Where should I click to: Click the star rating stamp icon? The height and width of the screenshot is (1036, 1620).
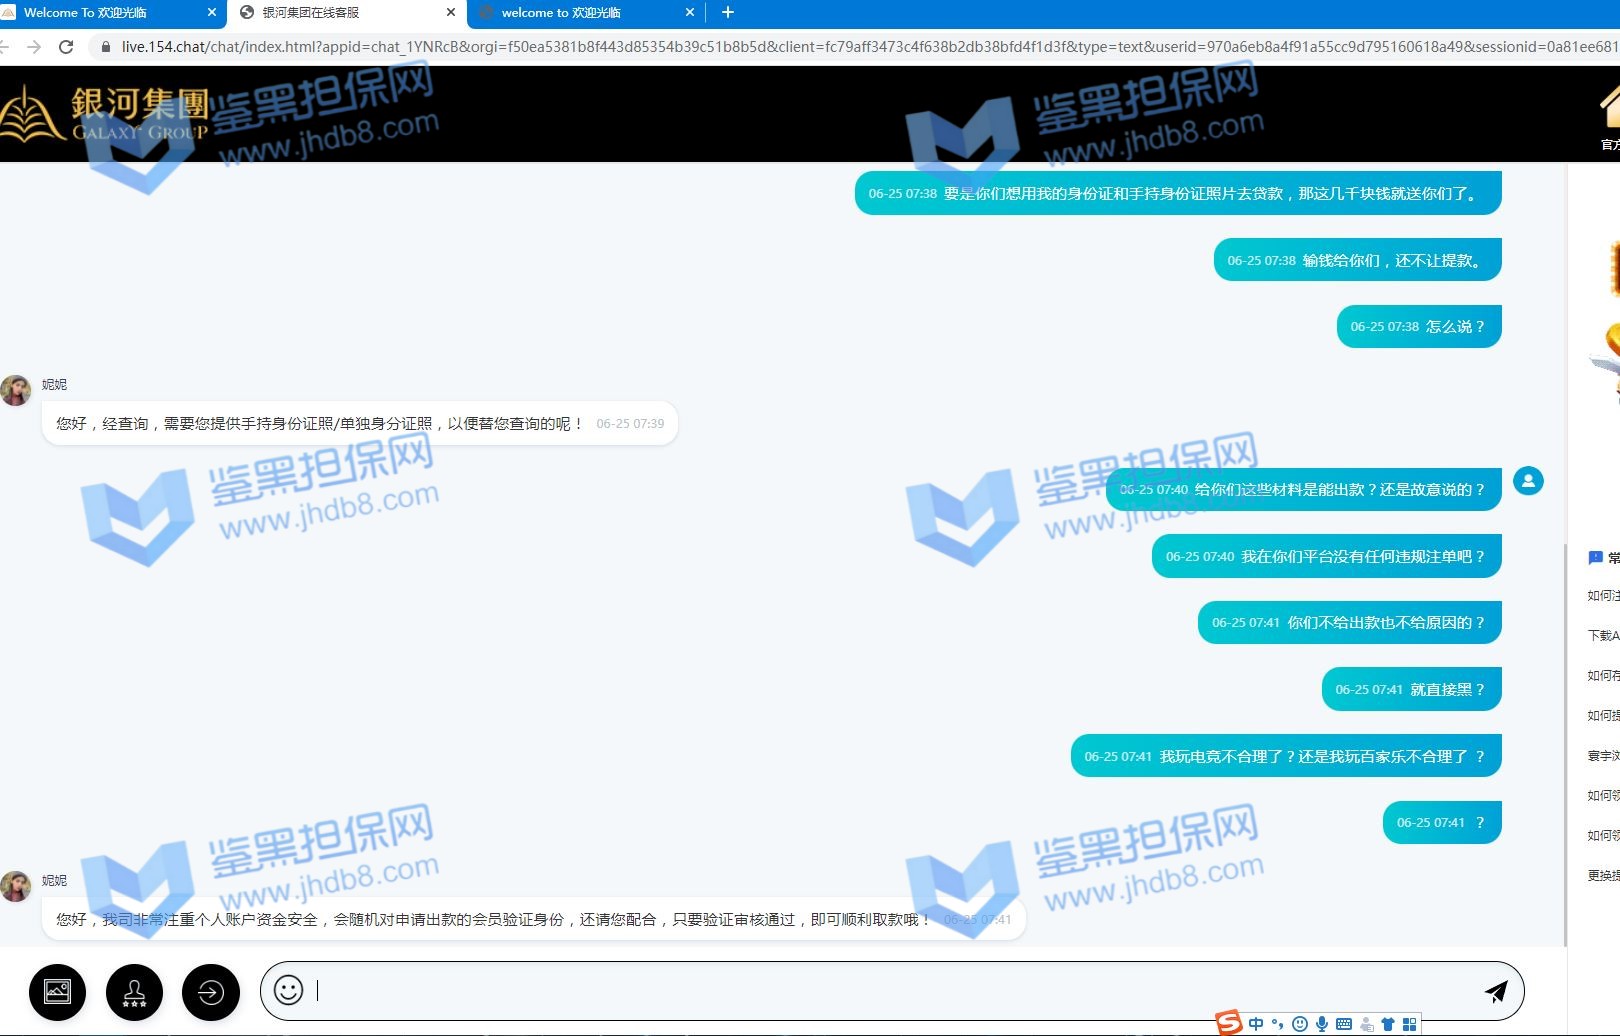(x=134, y=992)
